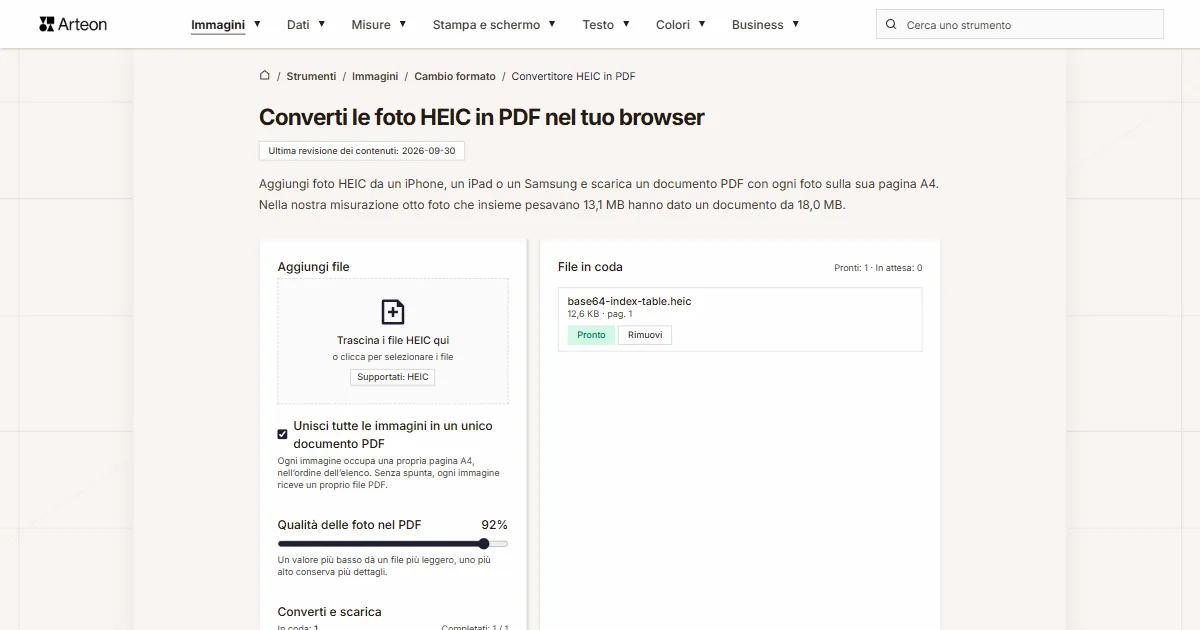Click the Arteon logo icon
1200x630 pixels.
point(46,24)
